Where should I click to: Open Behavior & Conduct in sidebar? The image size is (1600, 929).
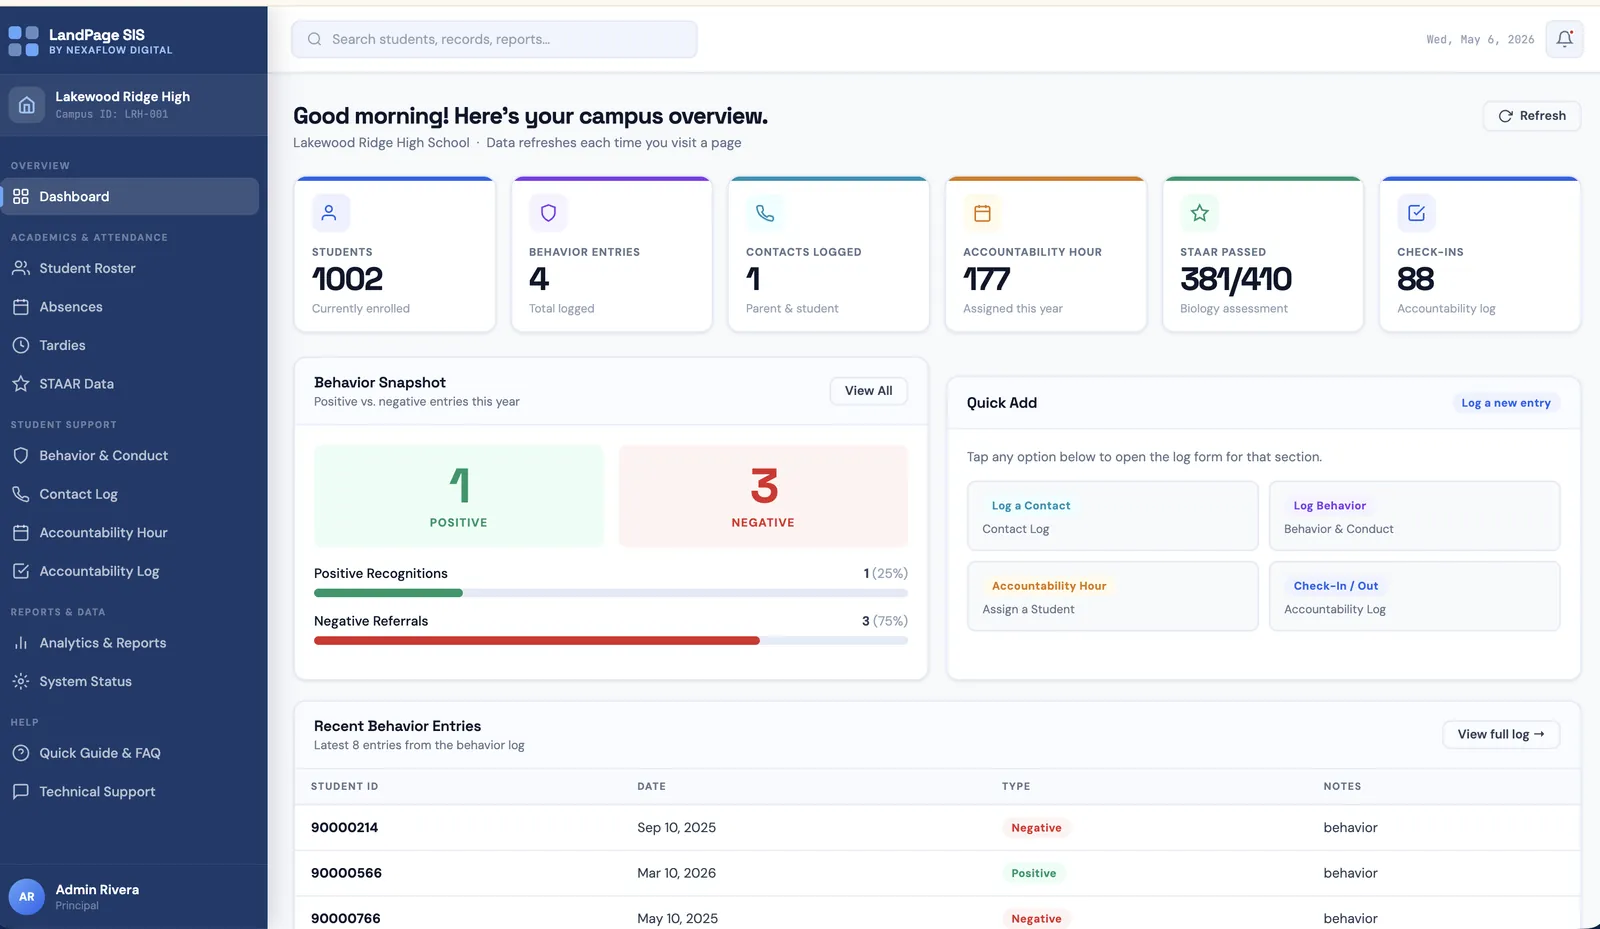130,456
